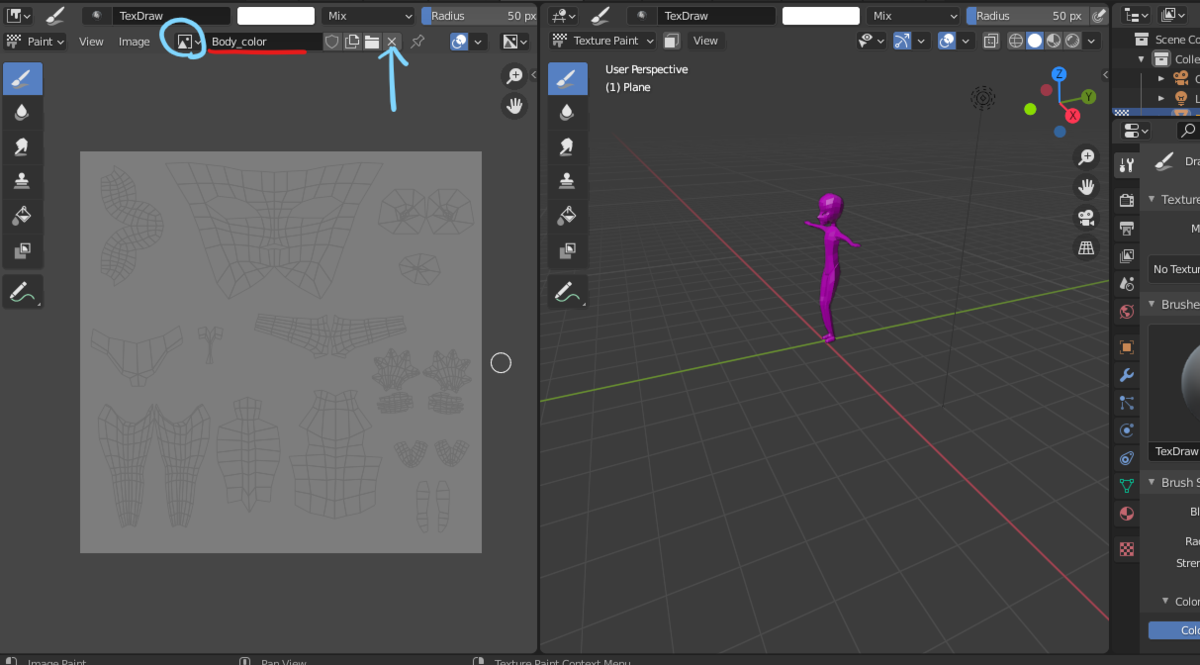Open View menu in image editor
Screen dimensions: 1200x665
(x=91, y=41)
